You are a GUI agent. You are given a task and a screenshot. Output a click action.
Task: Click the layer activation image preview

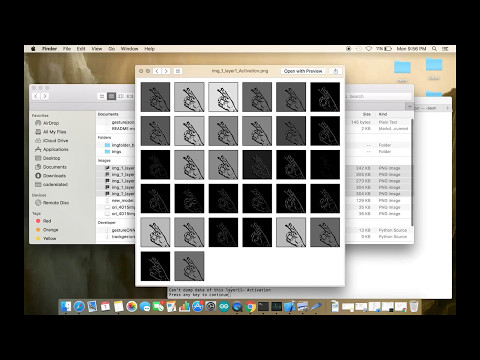pos(240,182)
